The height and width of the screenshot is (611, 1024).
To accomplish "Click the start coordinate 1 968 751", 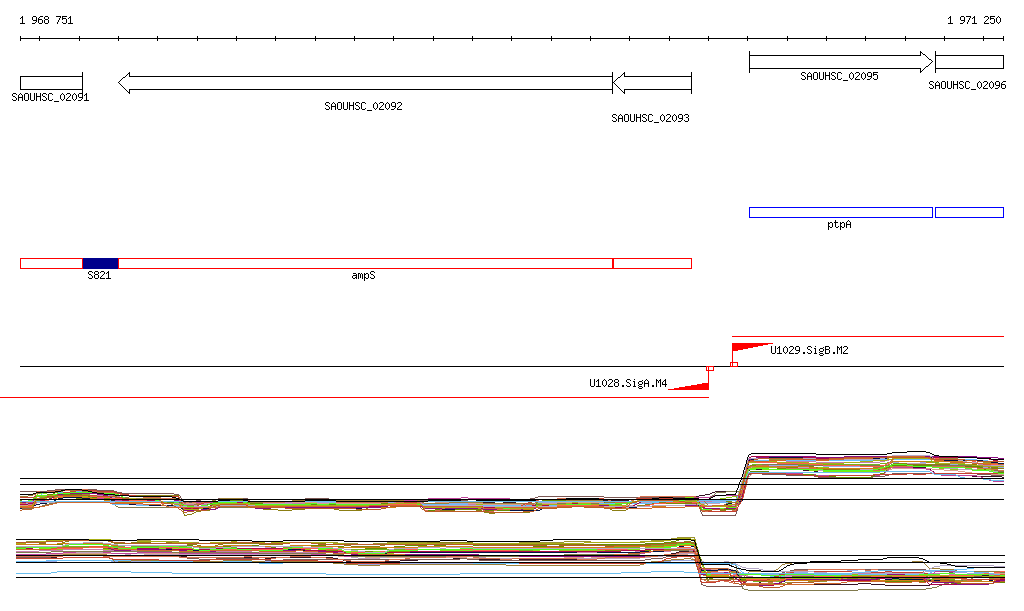I will pos(46,20).
